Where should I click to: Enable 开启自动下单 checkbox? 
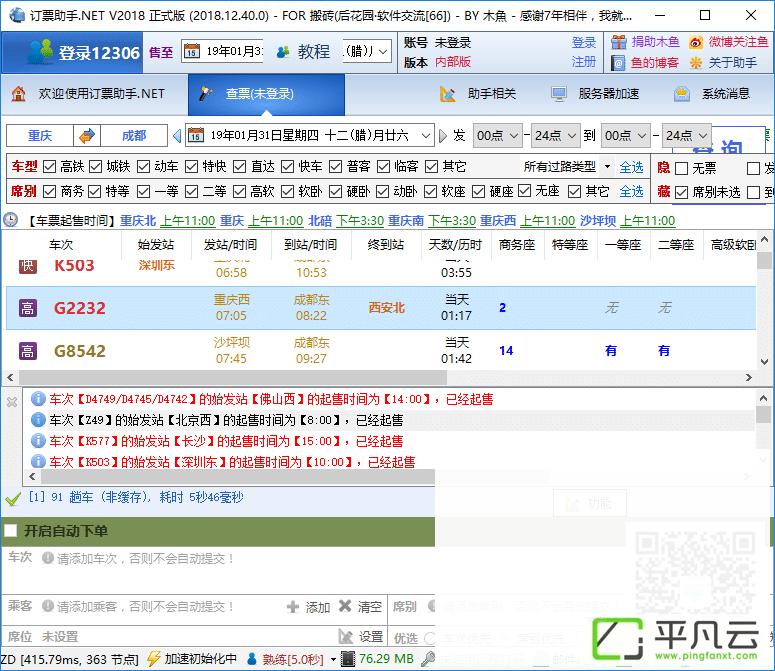(10, 531)
